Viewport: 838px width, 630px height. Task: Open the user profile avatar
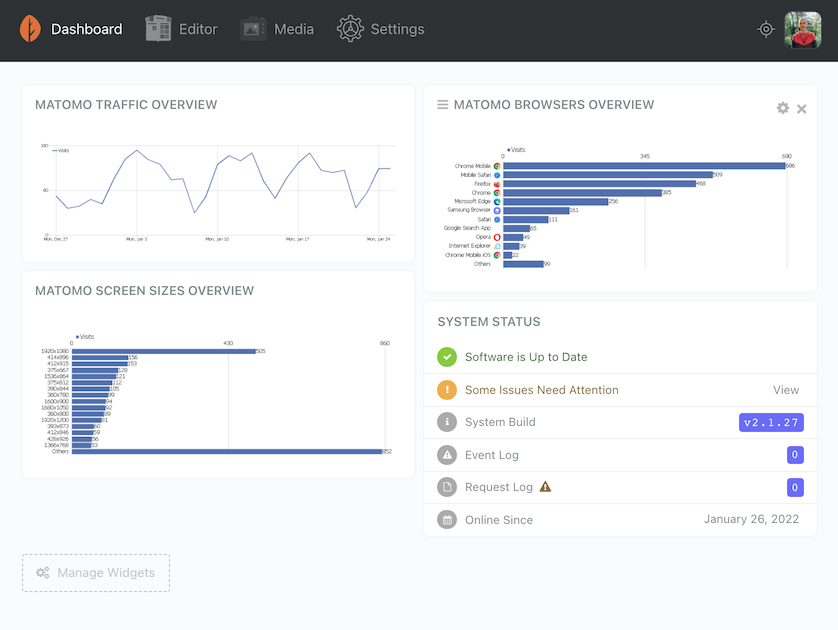(x=803, y=30)
